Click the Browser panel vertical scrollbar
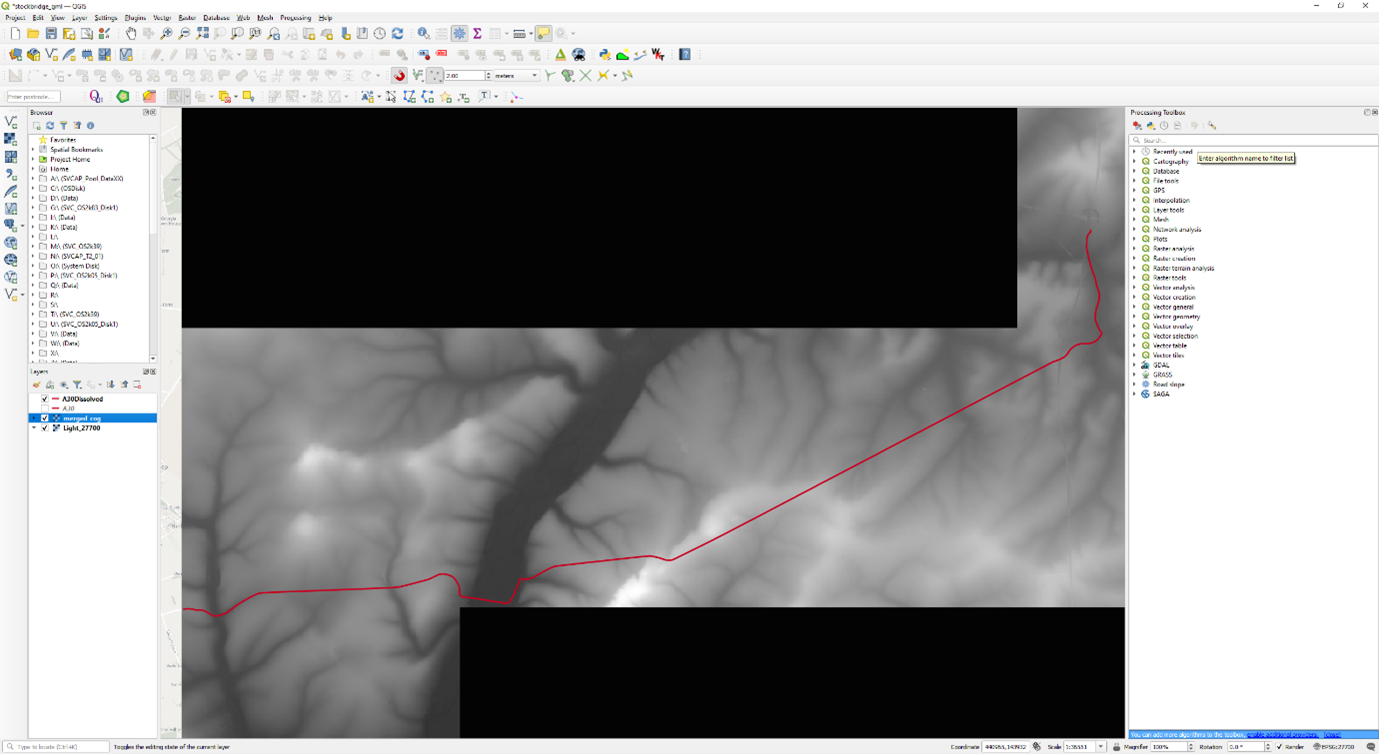Image resolution: width=1379 pixels, height=754 pixels. click(153, 250)
